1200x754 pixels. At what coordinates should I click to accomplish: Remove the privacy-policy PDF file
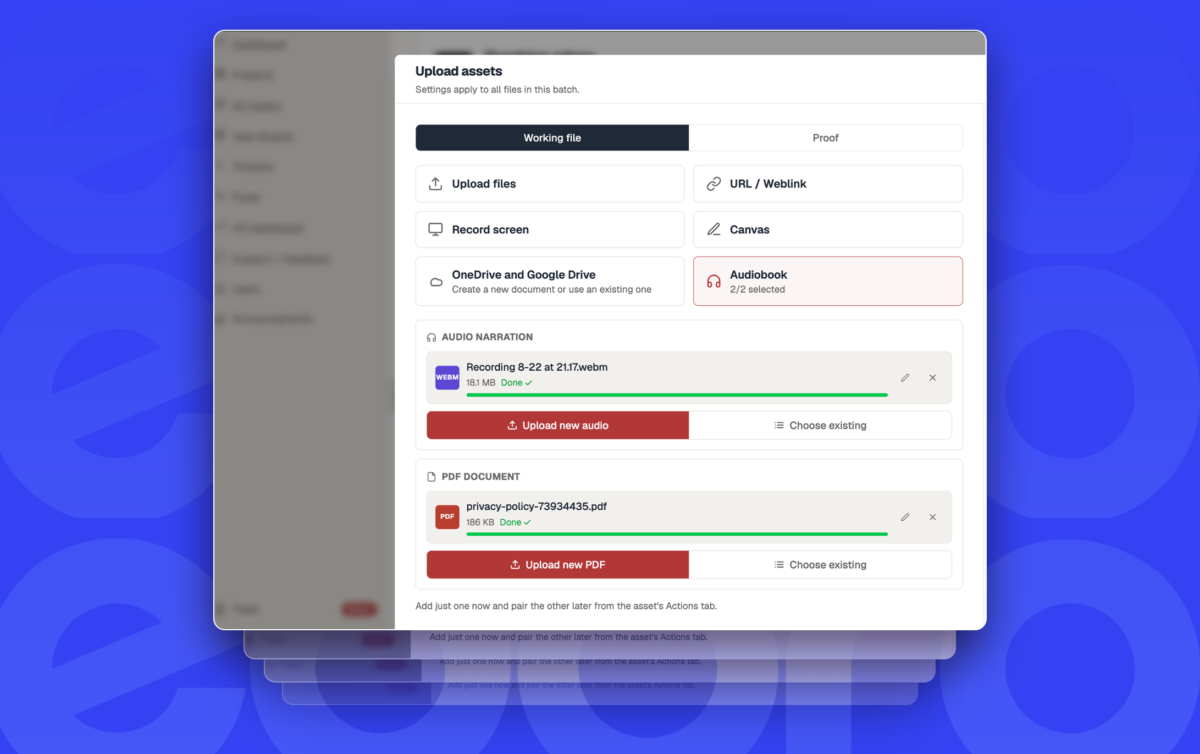click(x=933, y=517)
